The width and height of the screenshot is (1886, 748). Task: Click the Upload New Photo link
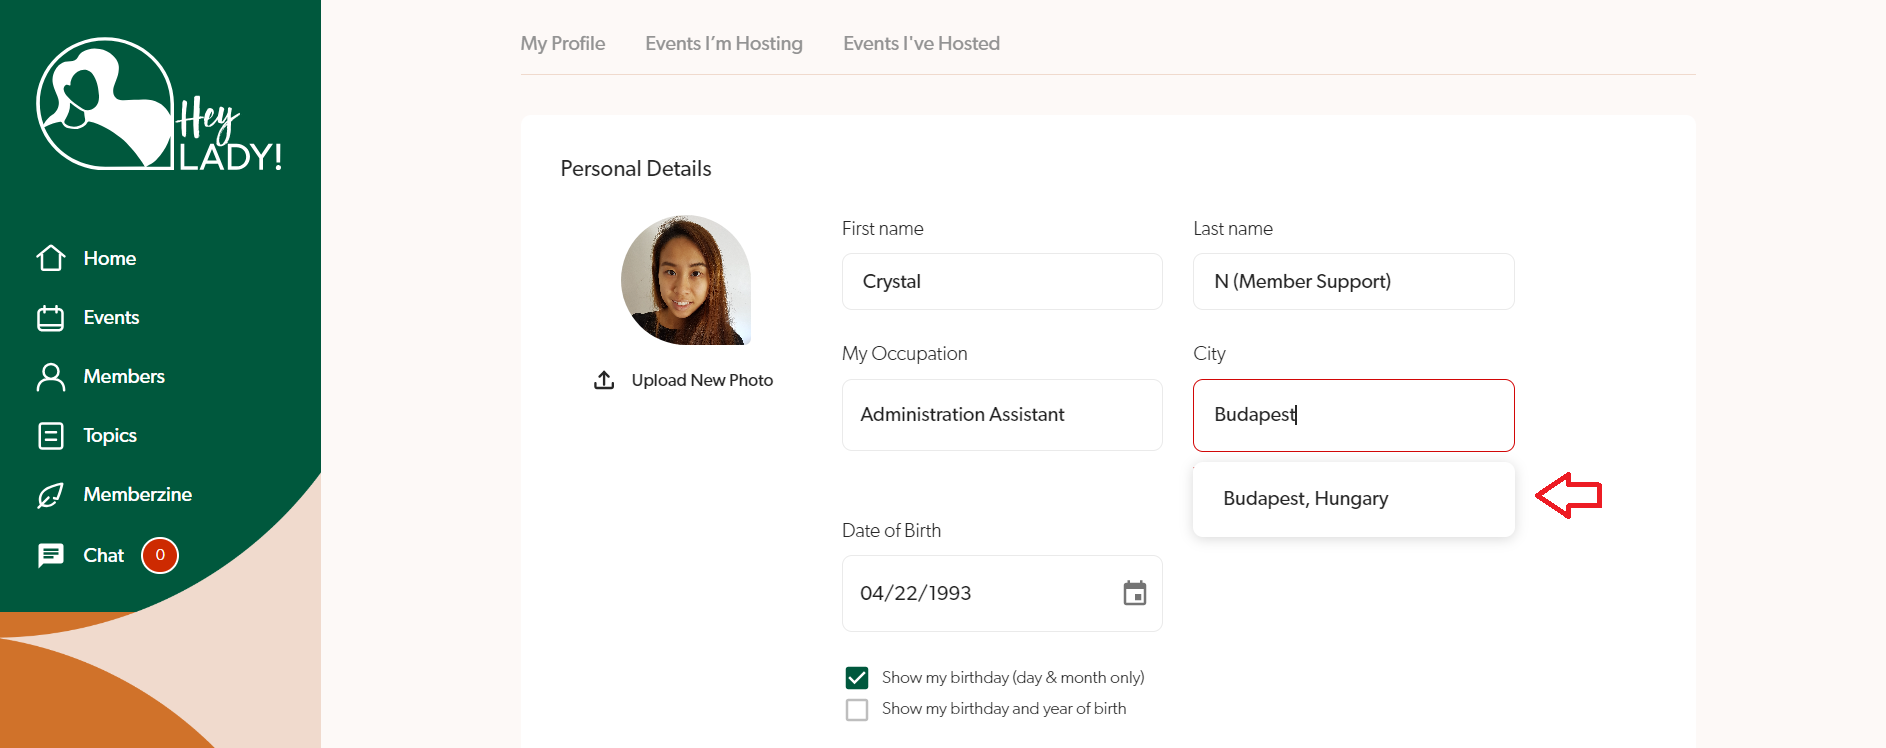702,380
